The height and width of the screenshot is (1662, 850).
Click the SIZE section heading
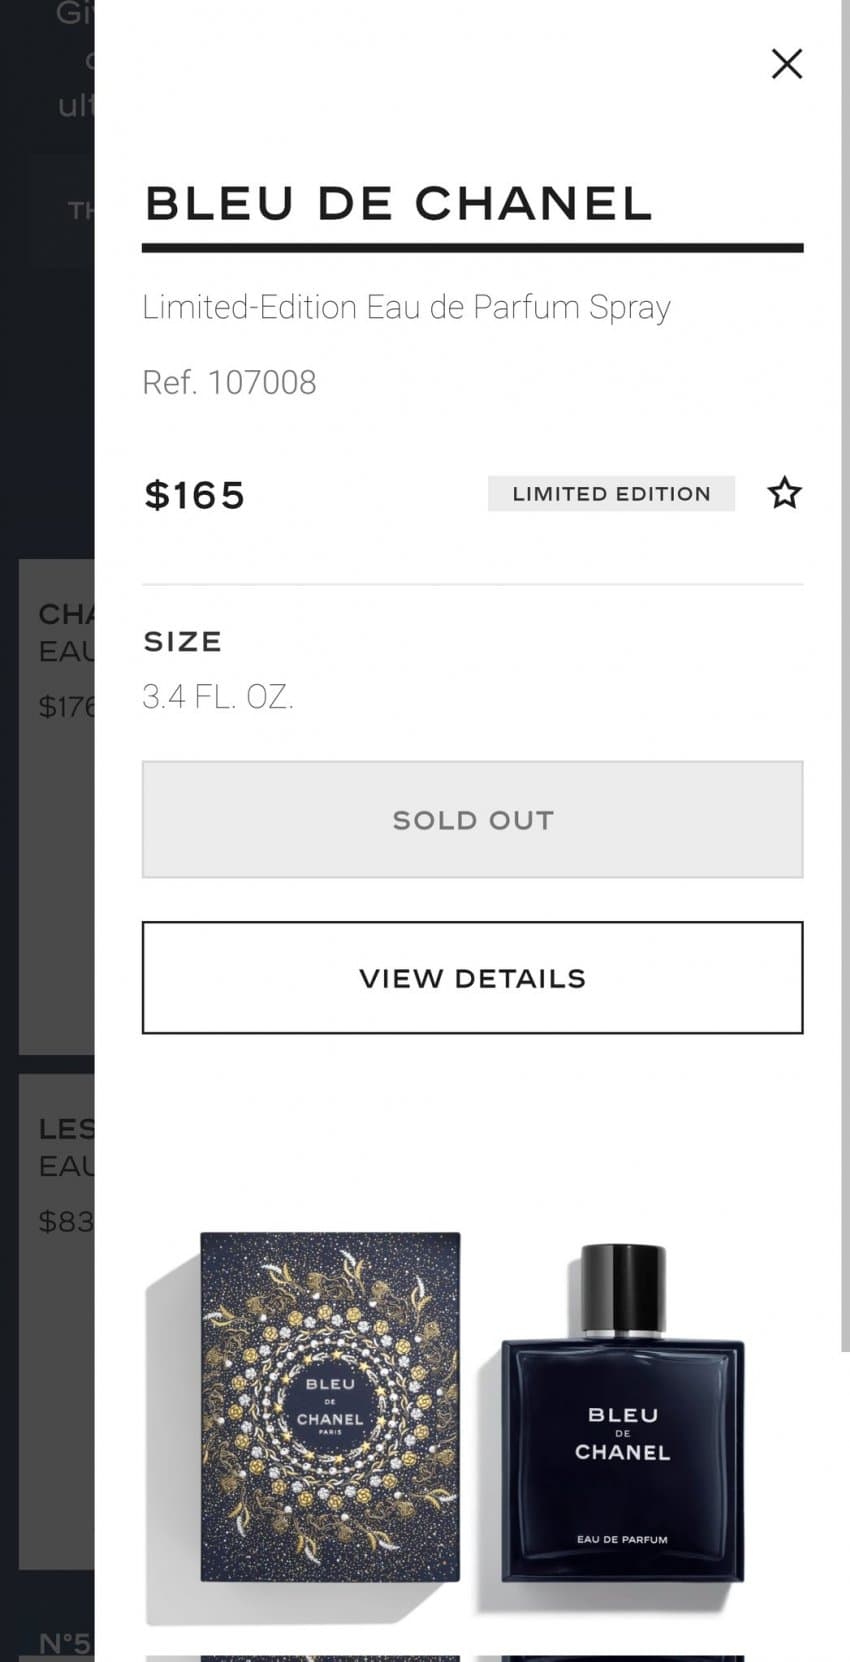(182, 642)
